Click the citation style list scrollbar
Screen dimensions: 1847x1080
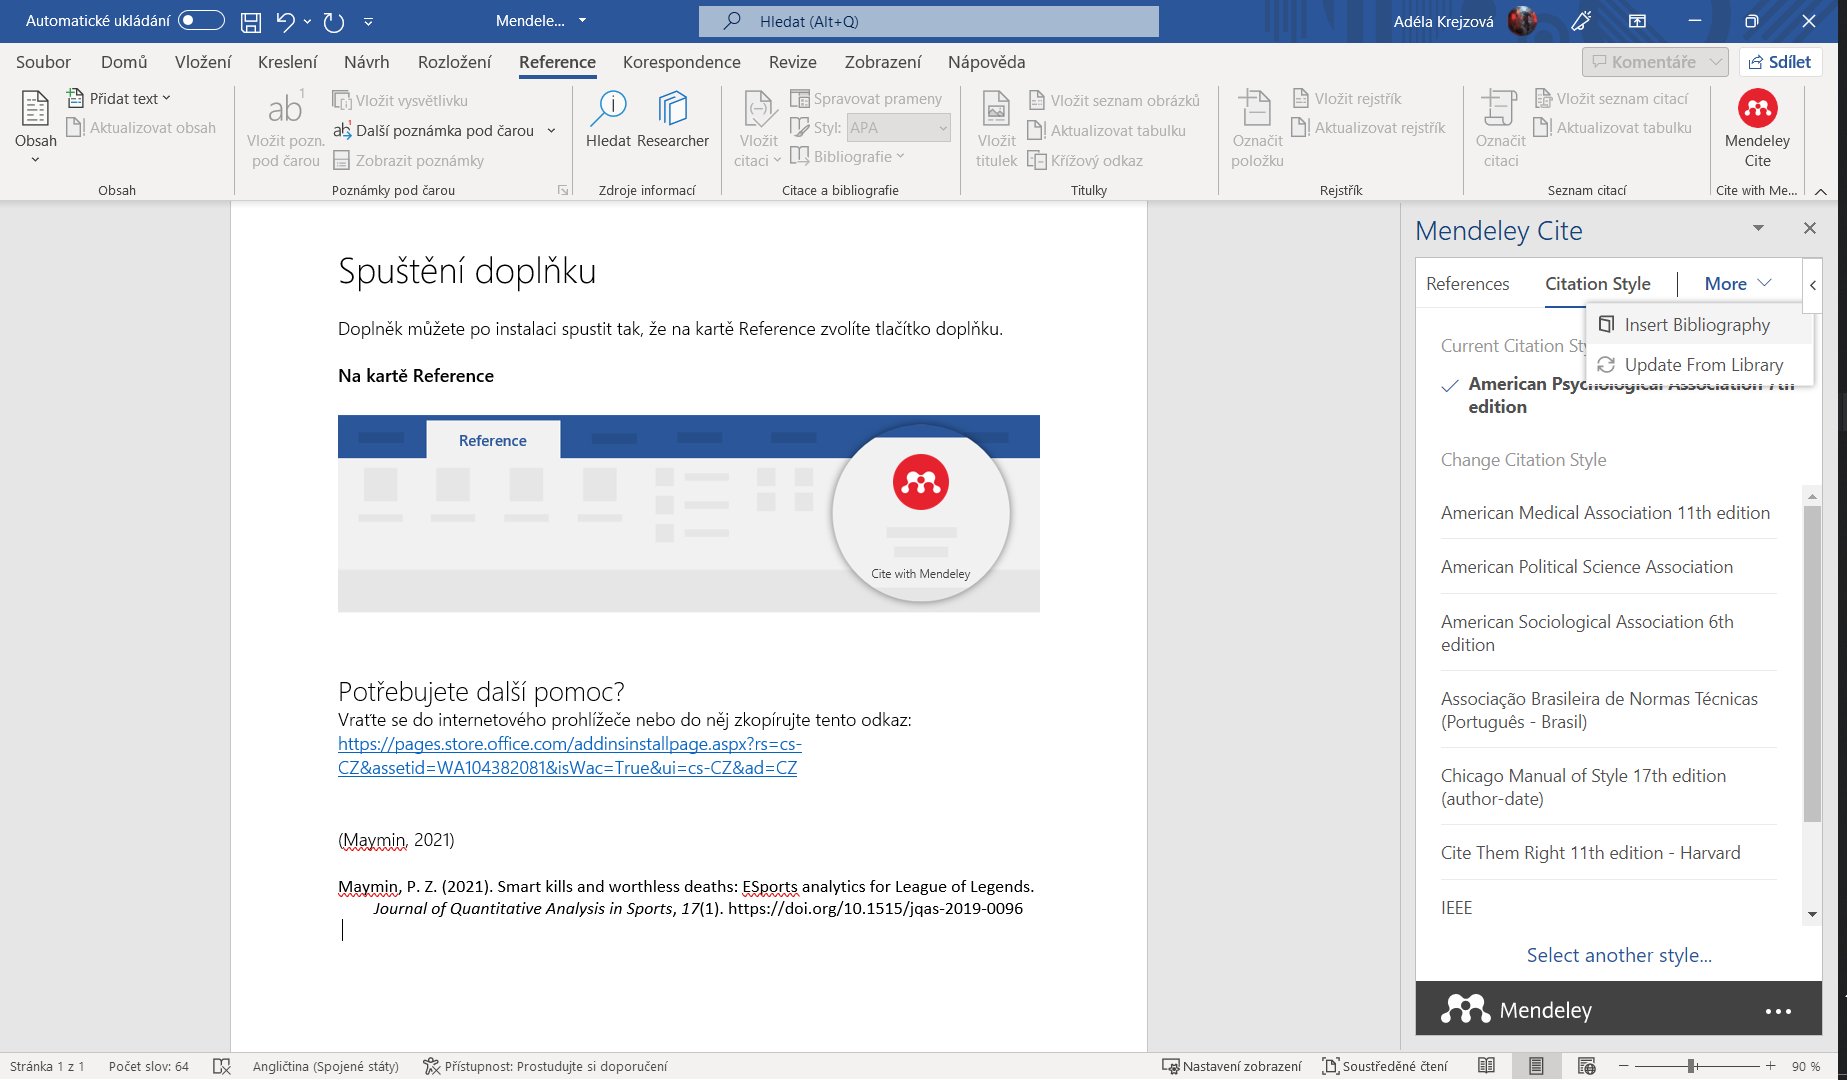click(1812, 665)
